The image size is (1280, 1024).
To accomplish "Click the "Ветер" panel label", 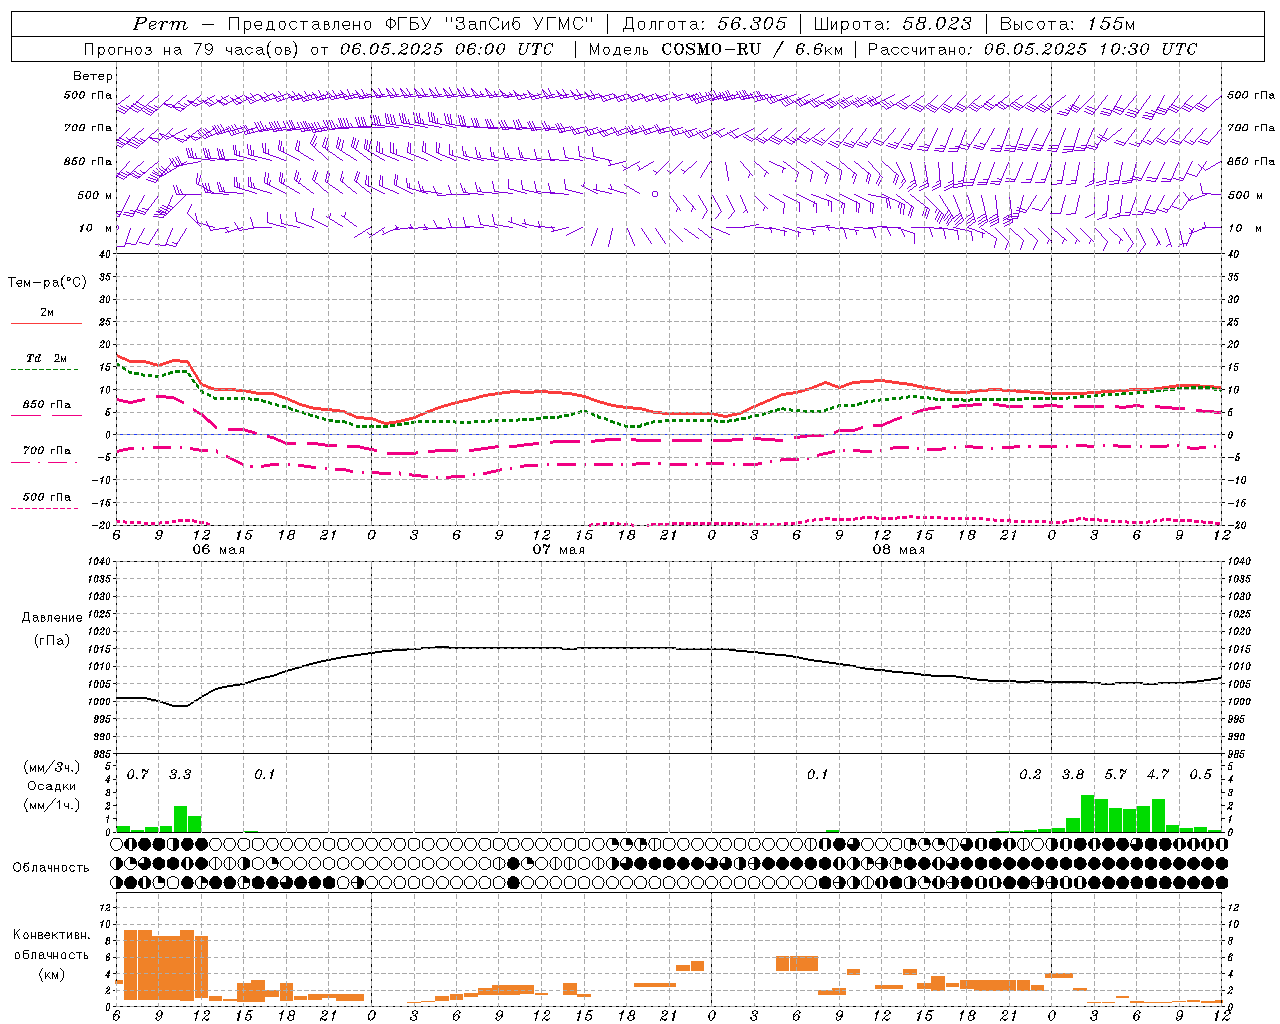I will [93, 76].
